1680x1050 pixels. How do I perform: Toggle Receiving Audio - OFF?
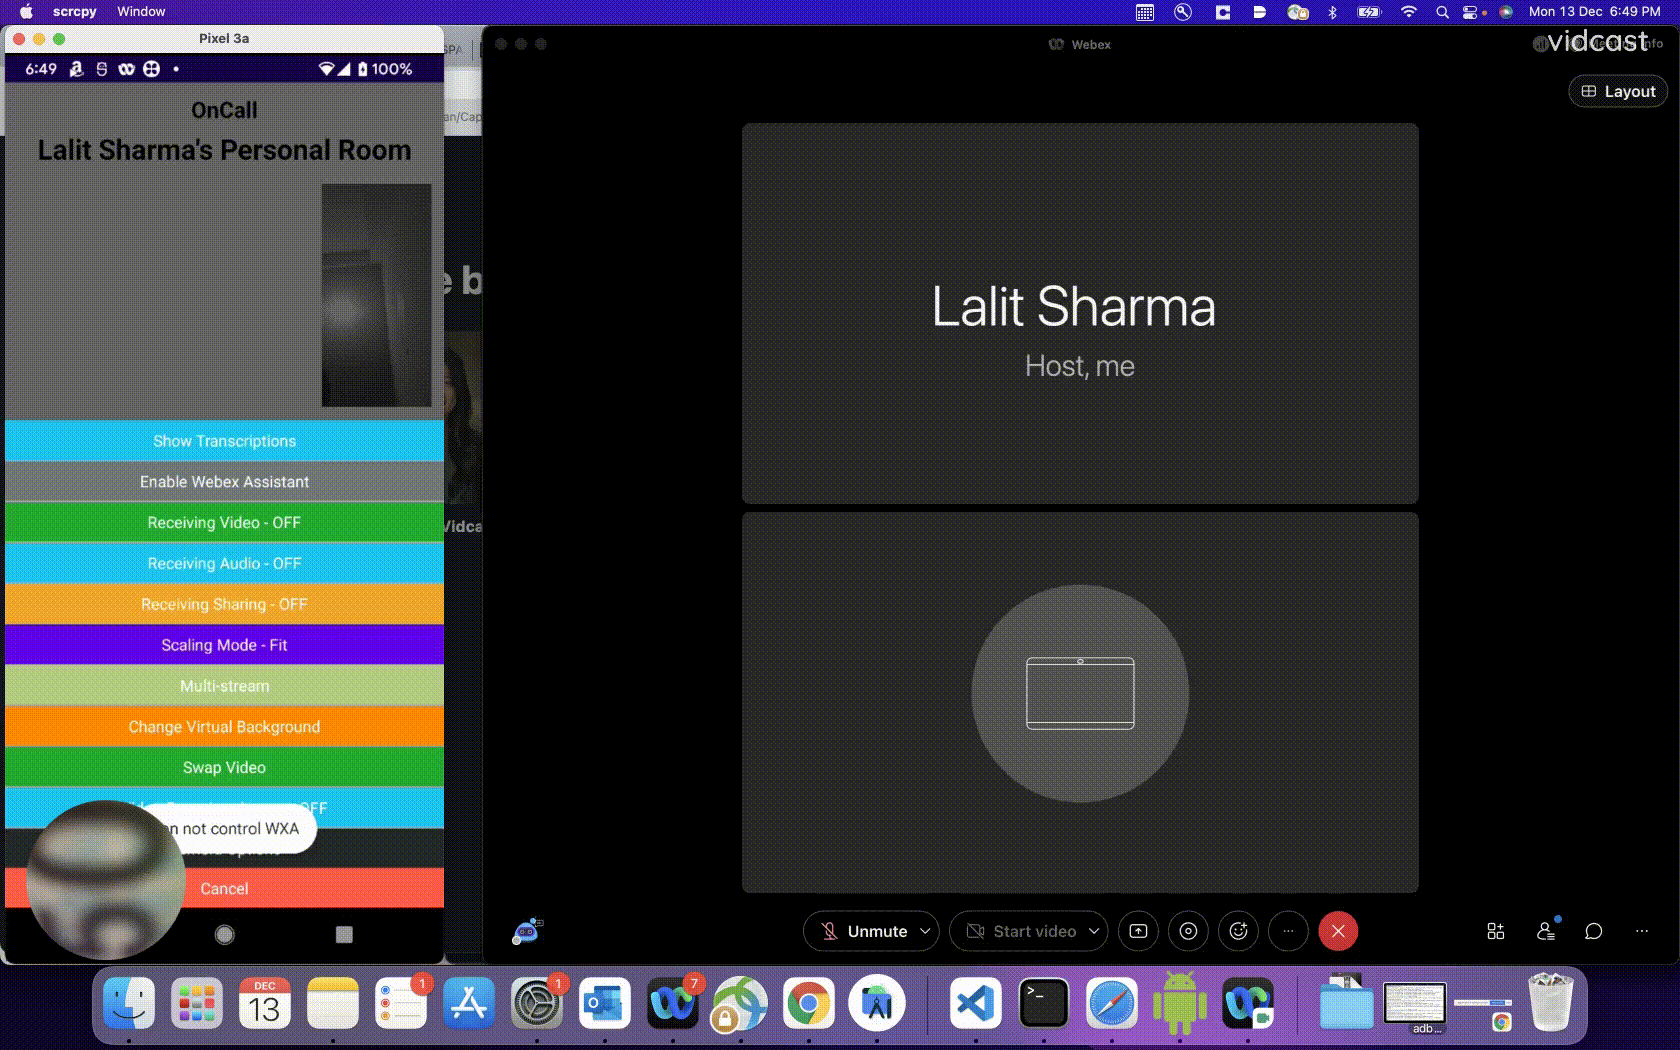coord(224,564)
